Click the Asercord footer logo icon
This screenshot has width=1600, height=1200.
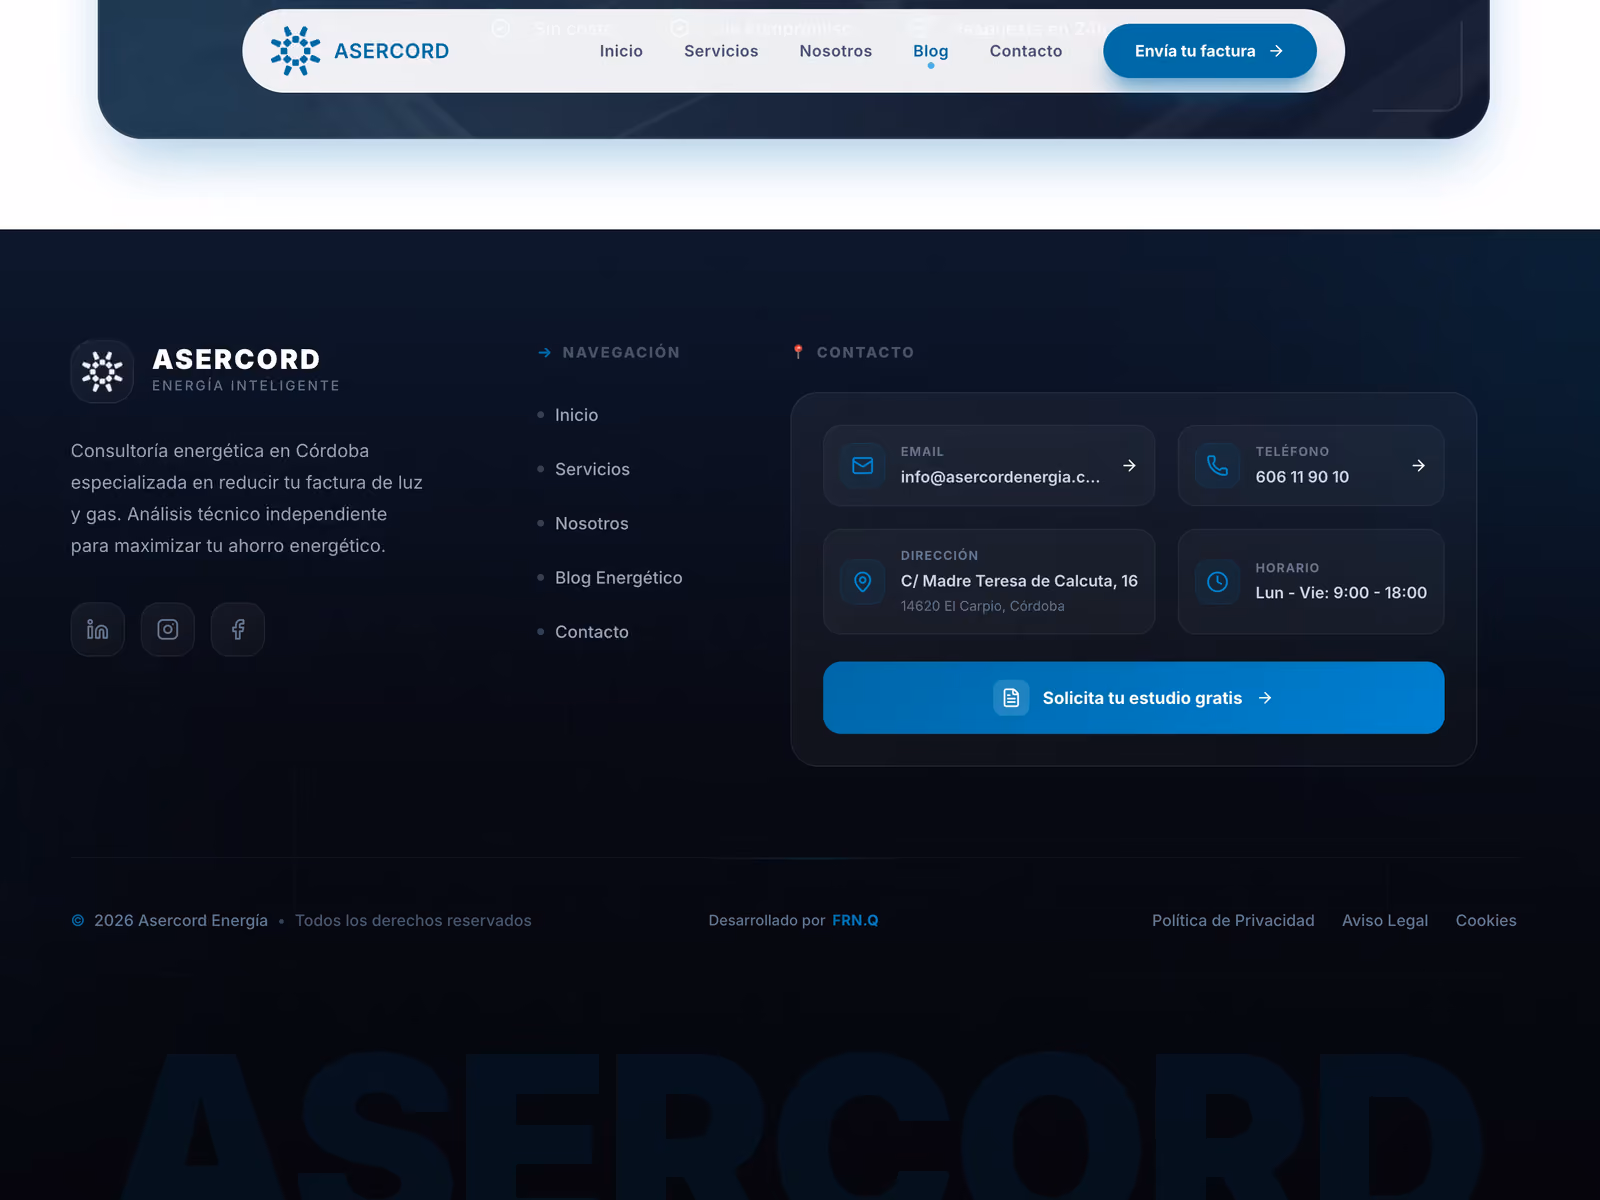[102, 371]
